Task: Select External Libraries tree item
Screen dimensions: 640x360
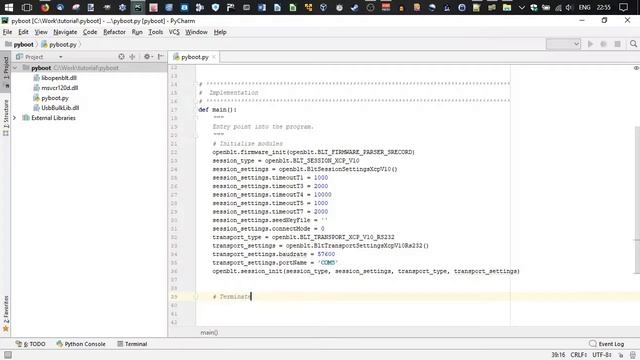Action: coord(53,118)
